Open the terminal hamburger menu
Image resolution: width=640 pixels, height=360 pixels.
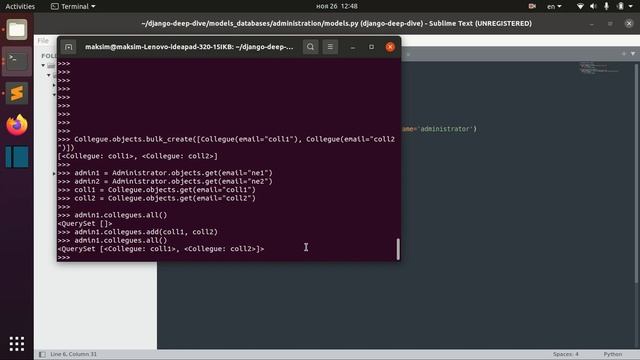330,47
